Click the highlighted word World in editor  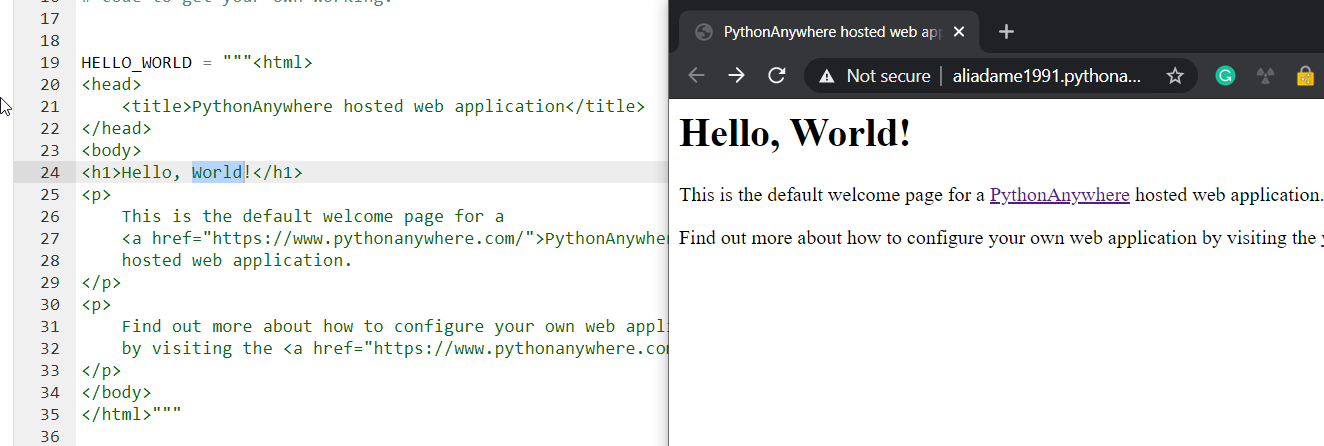click(x=217, y=172)
